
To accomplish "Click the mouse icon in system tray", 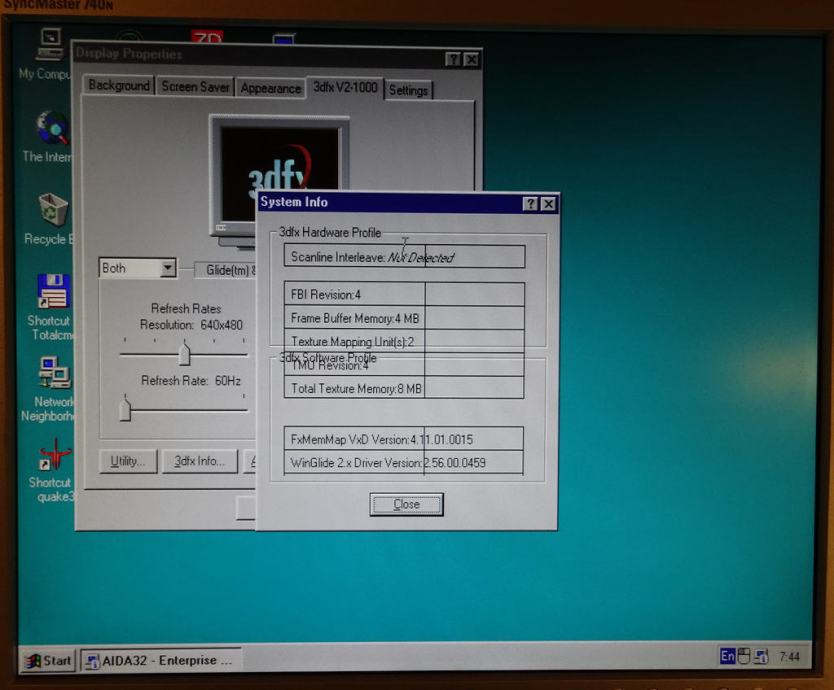I will 744,656.
